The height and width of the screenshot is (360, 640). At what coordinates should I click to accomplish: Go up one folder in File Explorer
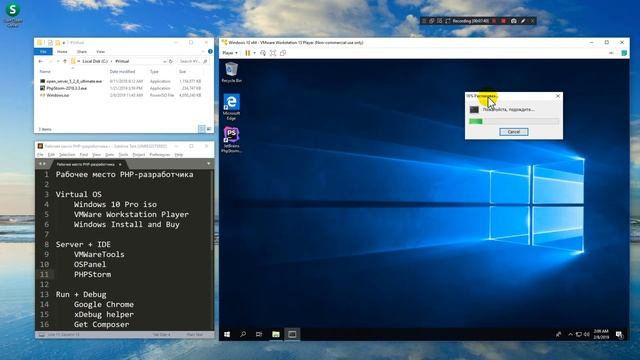coord(65,61)
